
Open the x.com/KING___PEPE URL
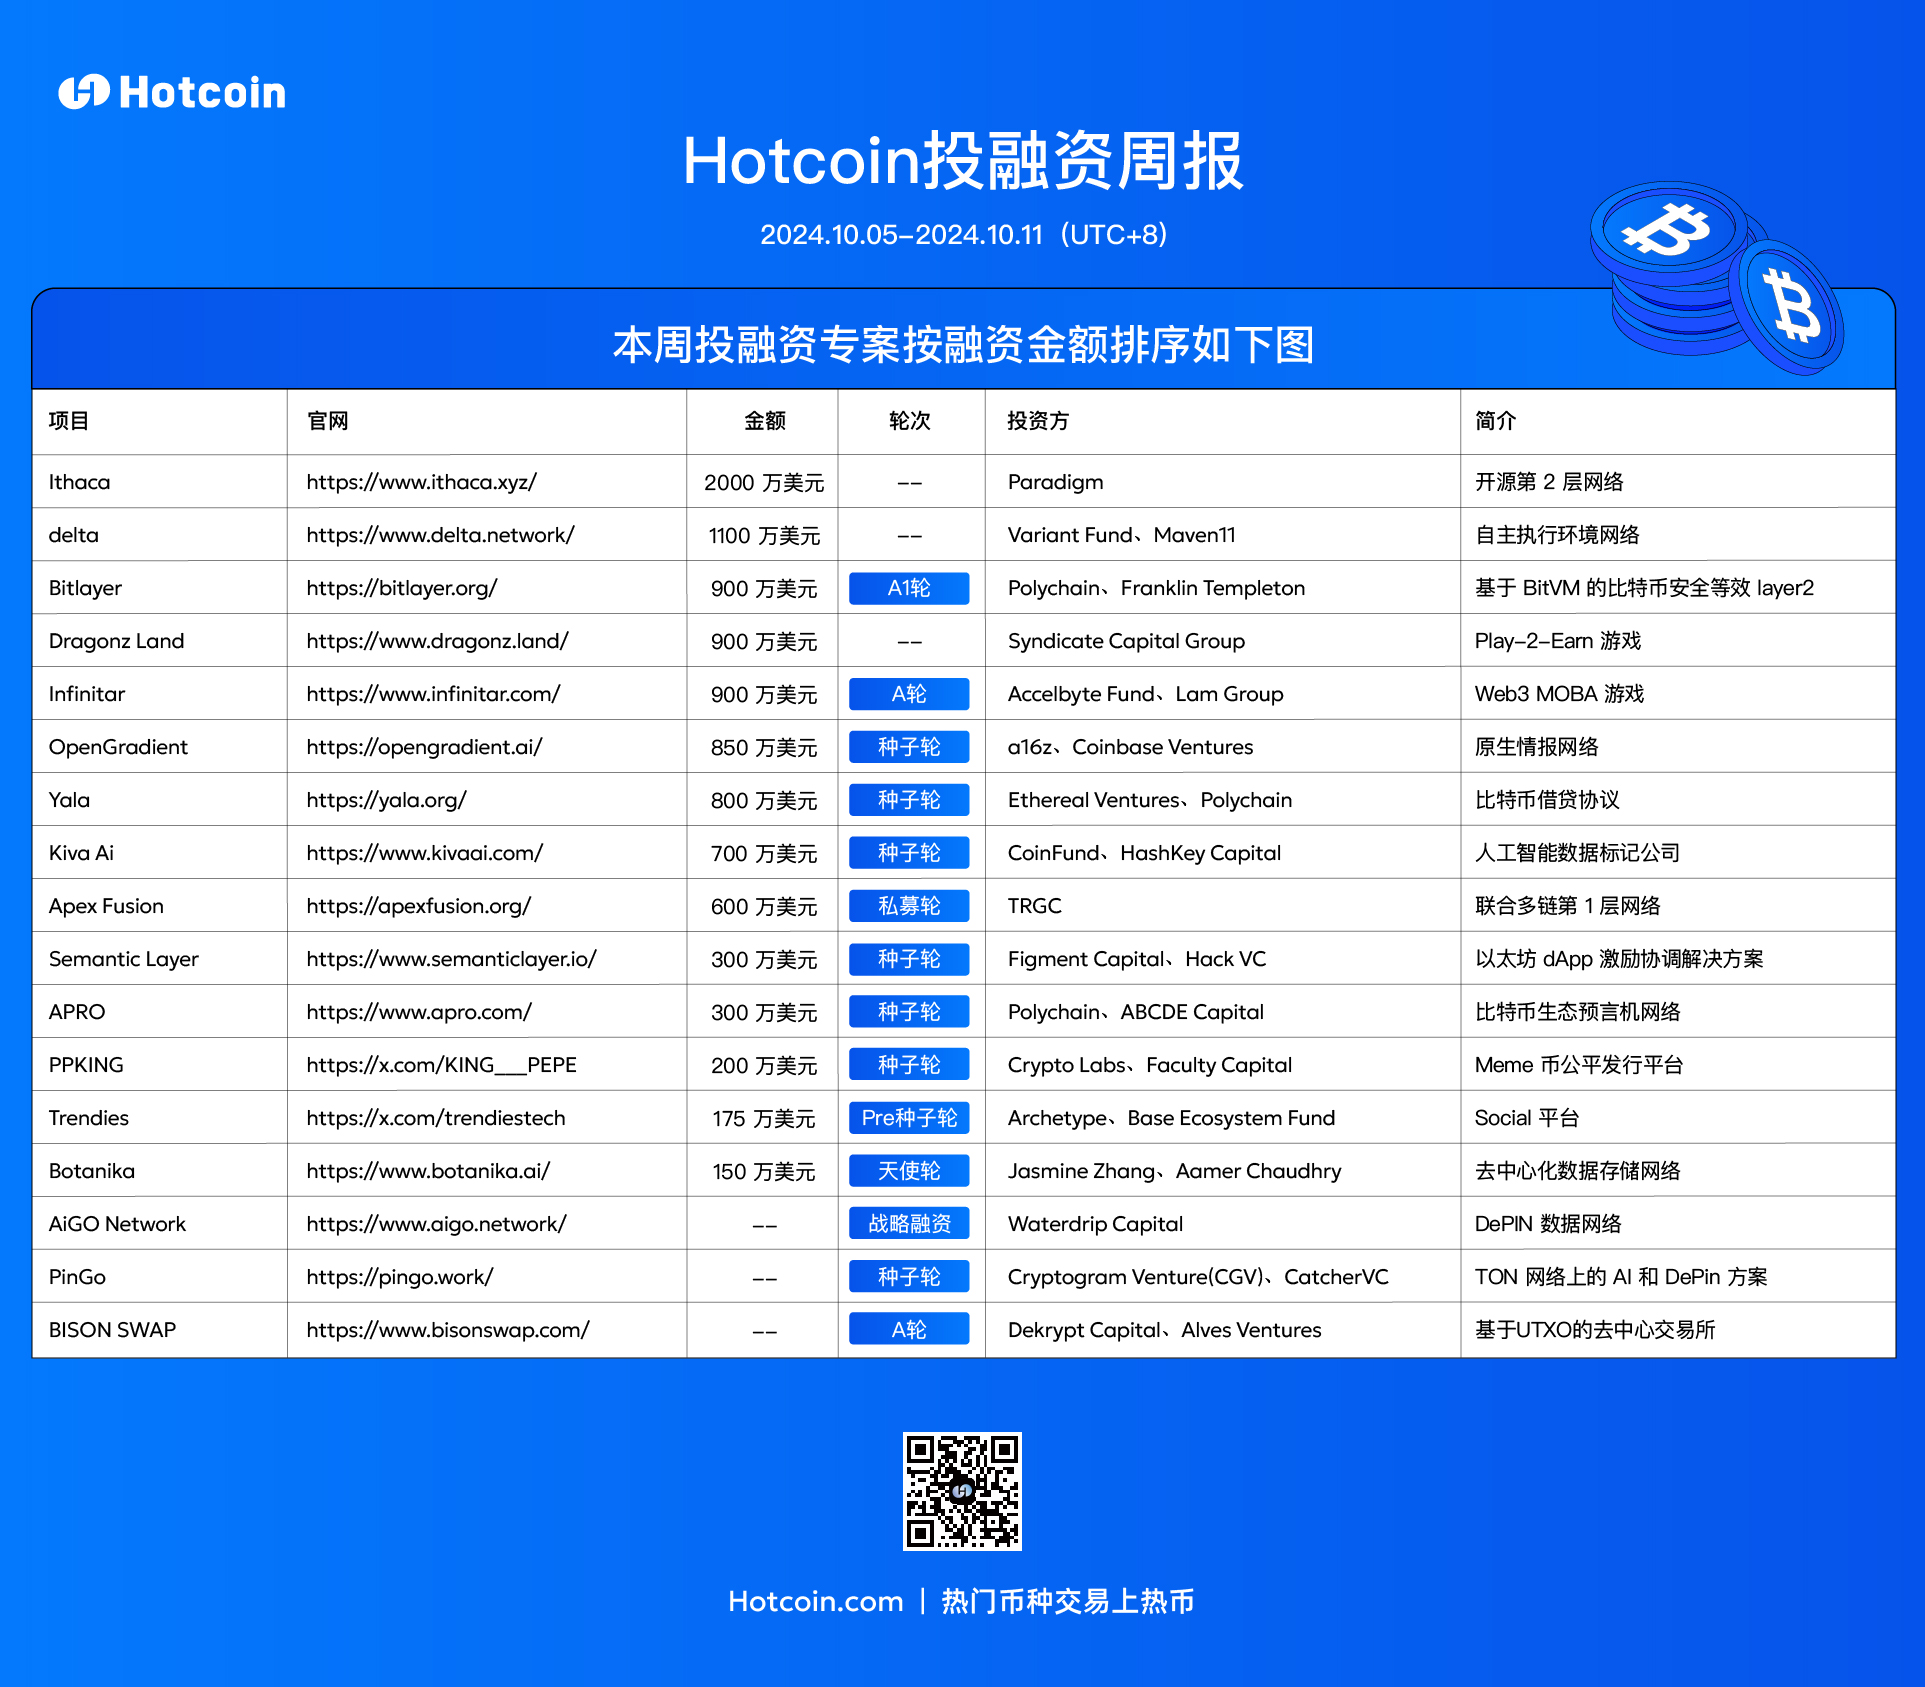coord(441,1065)
